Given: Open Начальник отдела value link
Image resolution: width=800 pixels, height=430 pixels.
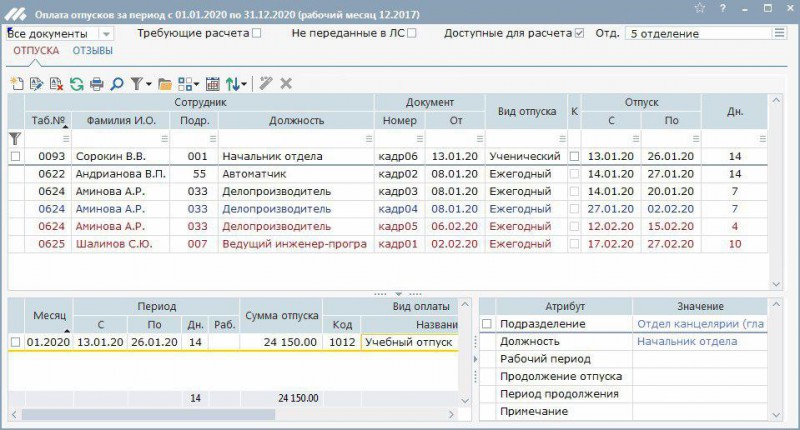Looking at the screenshot, I should 687,341.
